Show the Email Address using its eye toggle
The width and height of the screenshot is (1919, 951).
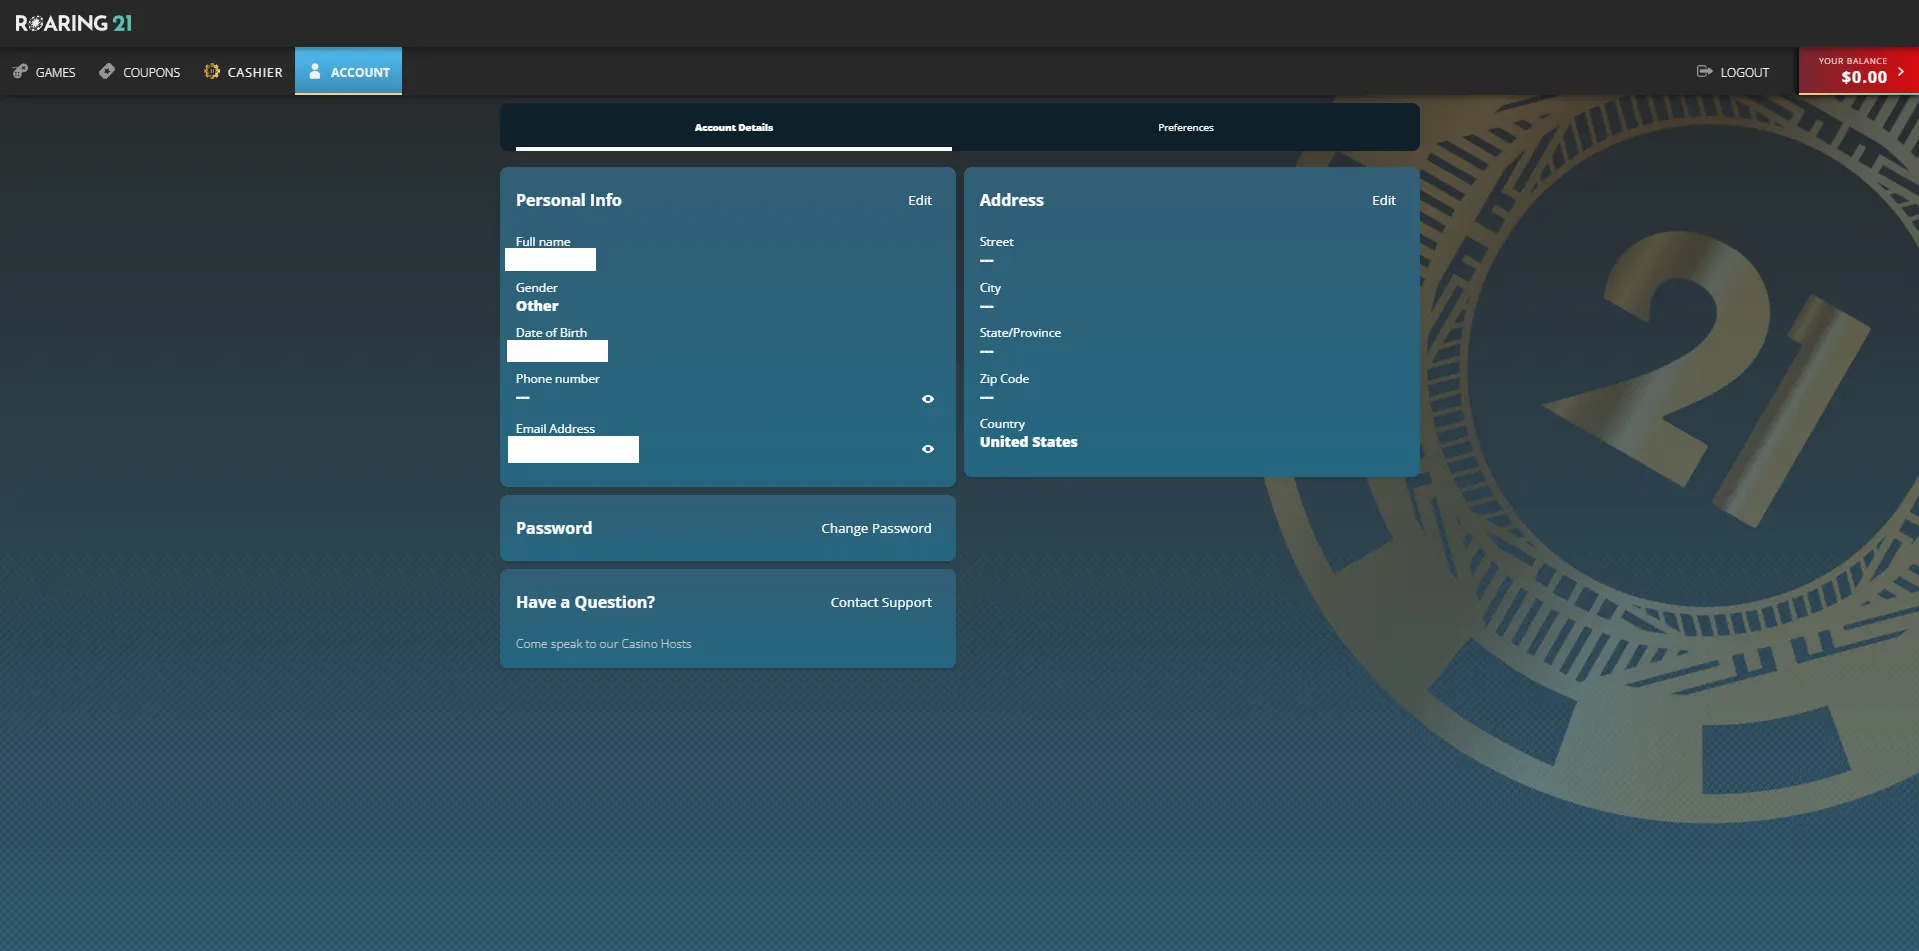tap(927, 449)
